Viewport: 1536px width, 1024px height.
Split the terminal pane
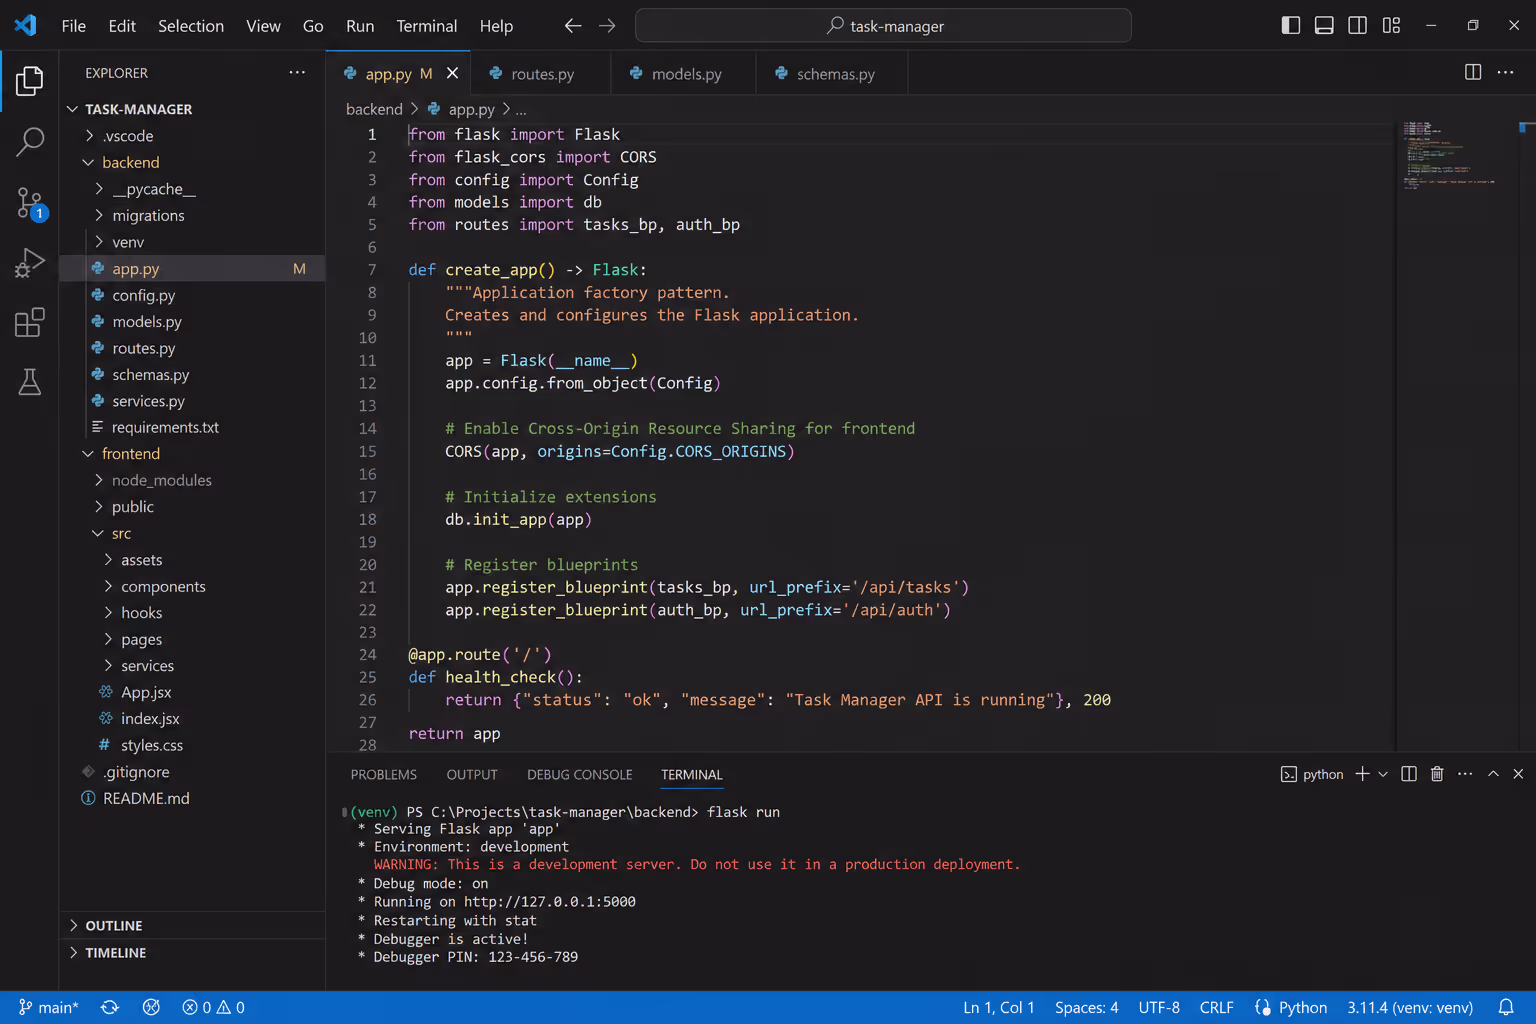[1409, 774]
